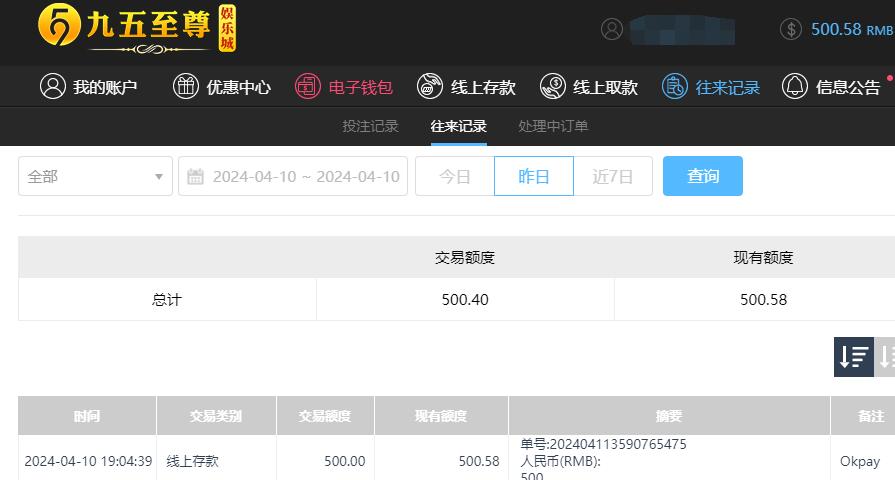Click the profile avatar icon in header

[612, 29]
